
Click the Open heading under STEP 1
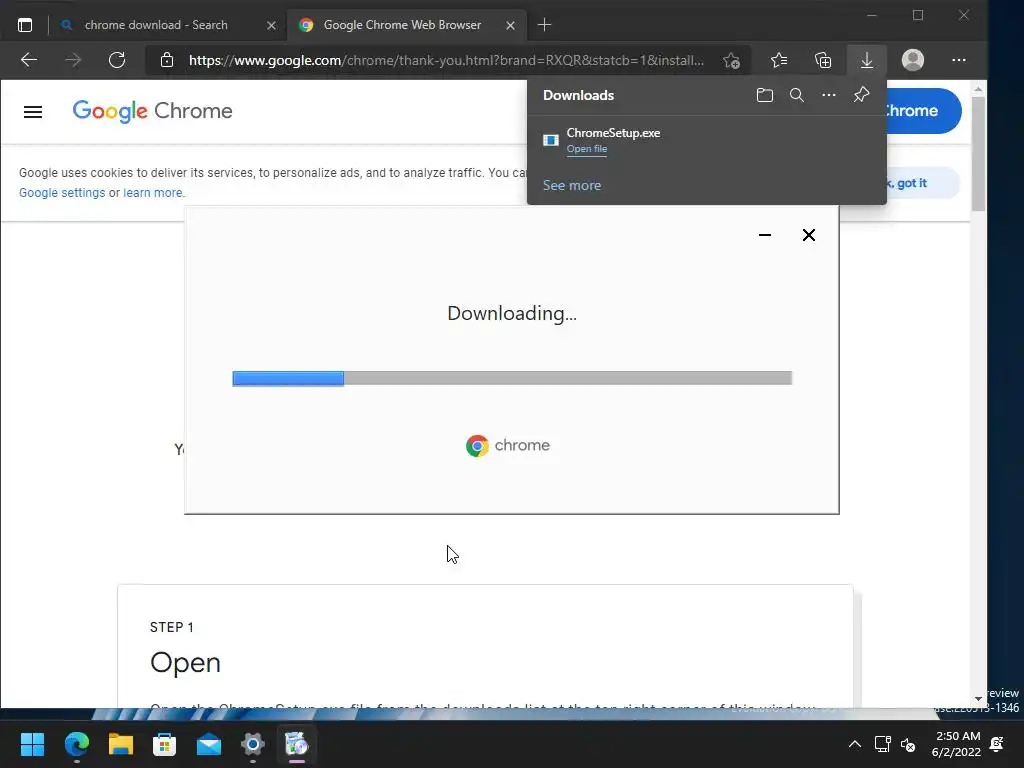tap(185, 662)
